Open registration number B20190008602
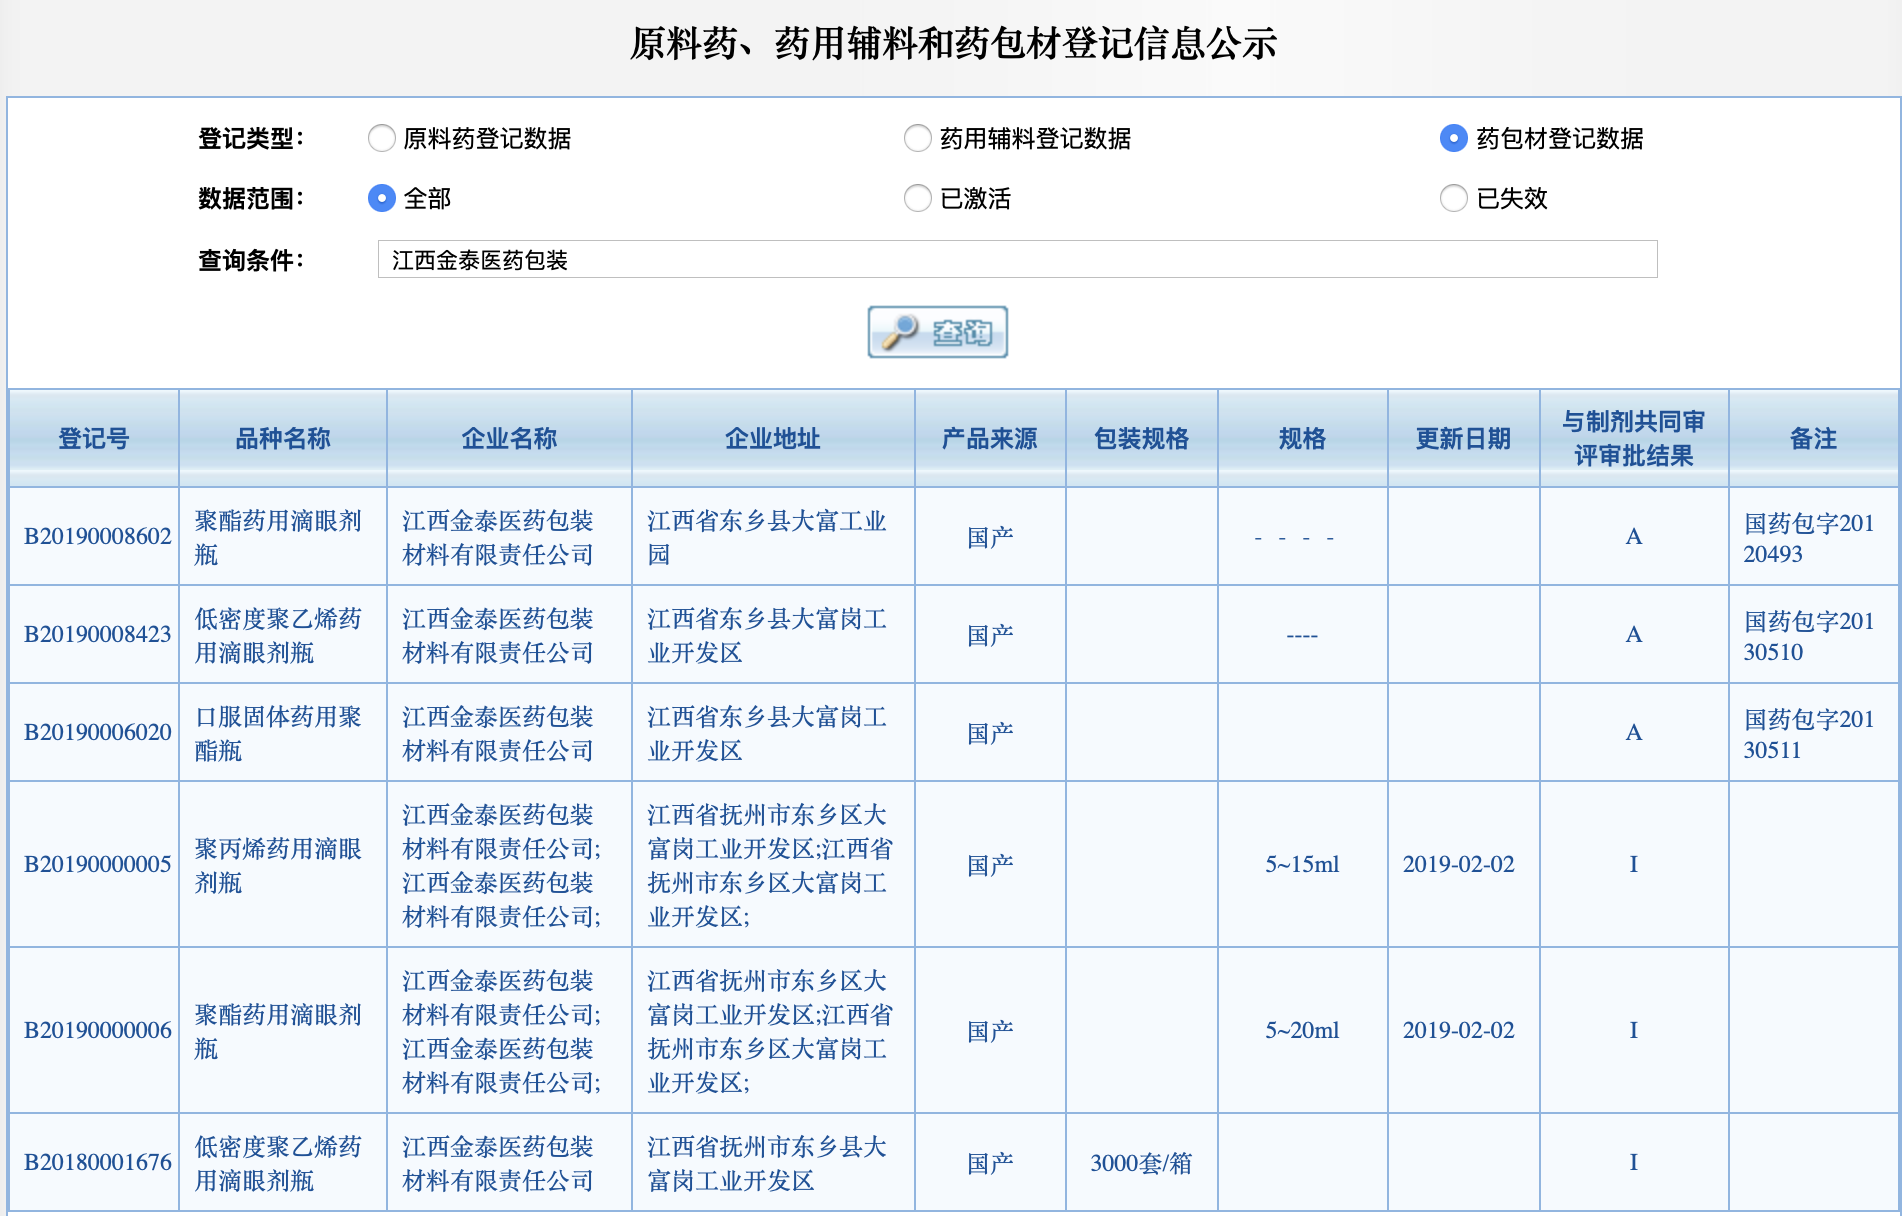The image size is (1902, 1216). pos(98,536)
